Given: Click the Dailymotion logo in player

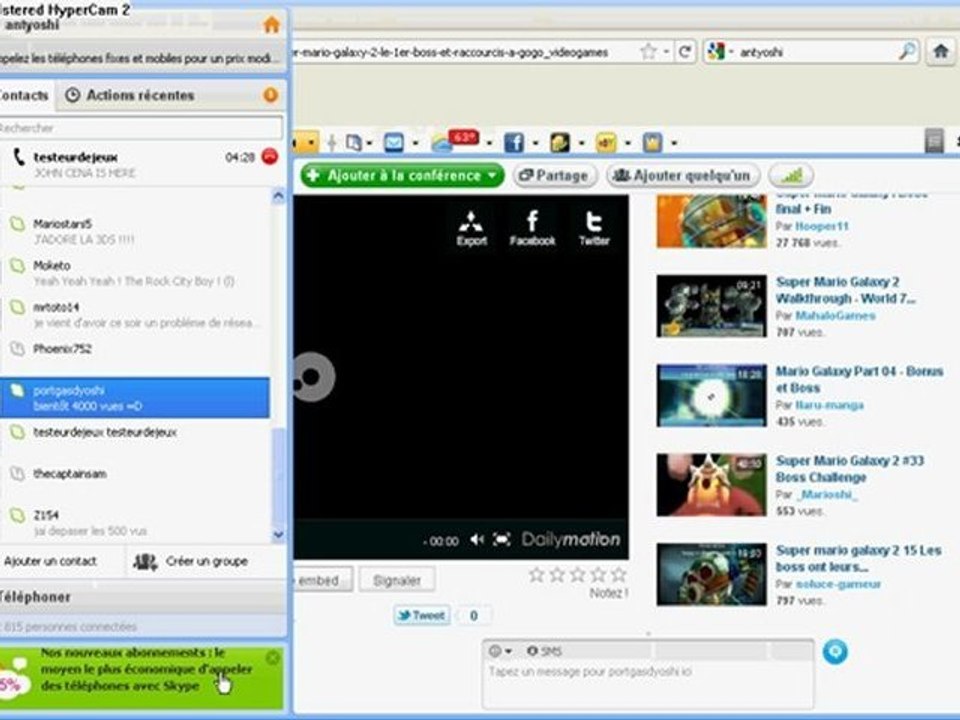Looking at the screenshot, I should [571, 539].
